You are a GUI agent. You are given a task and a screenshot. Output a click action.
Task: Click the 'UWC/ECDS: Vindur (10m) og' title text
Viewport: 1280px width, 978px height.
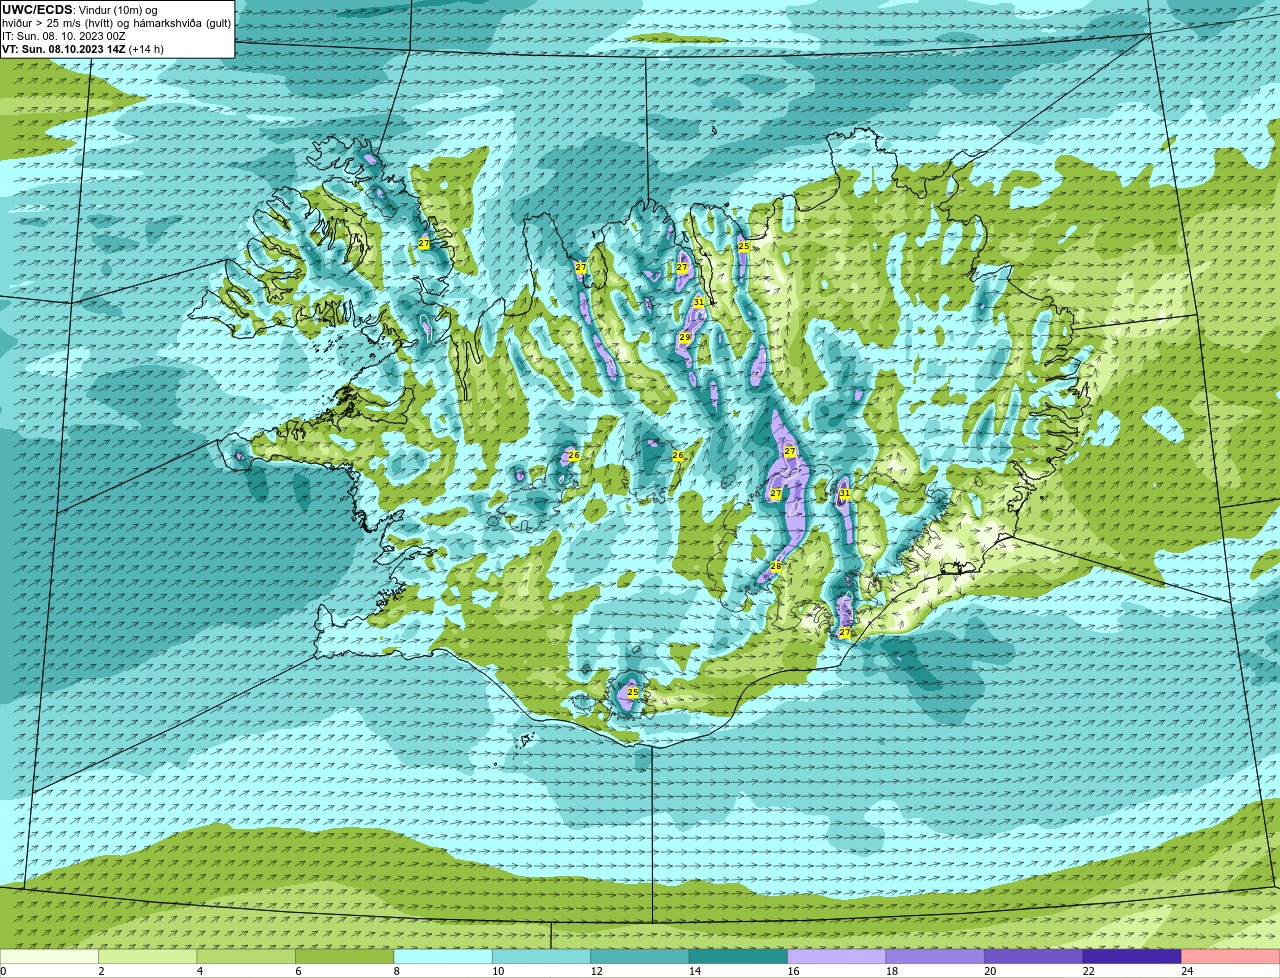pos(80,10)
